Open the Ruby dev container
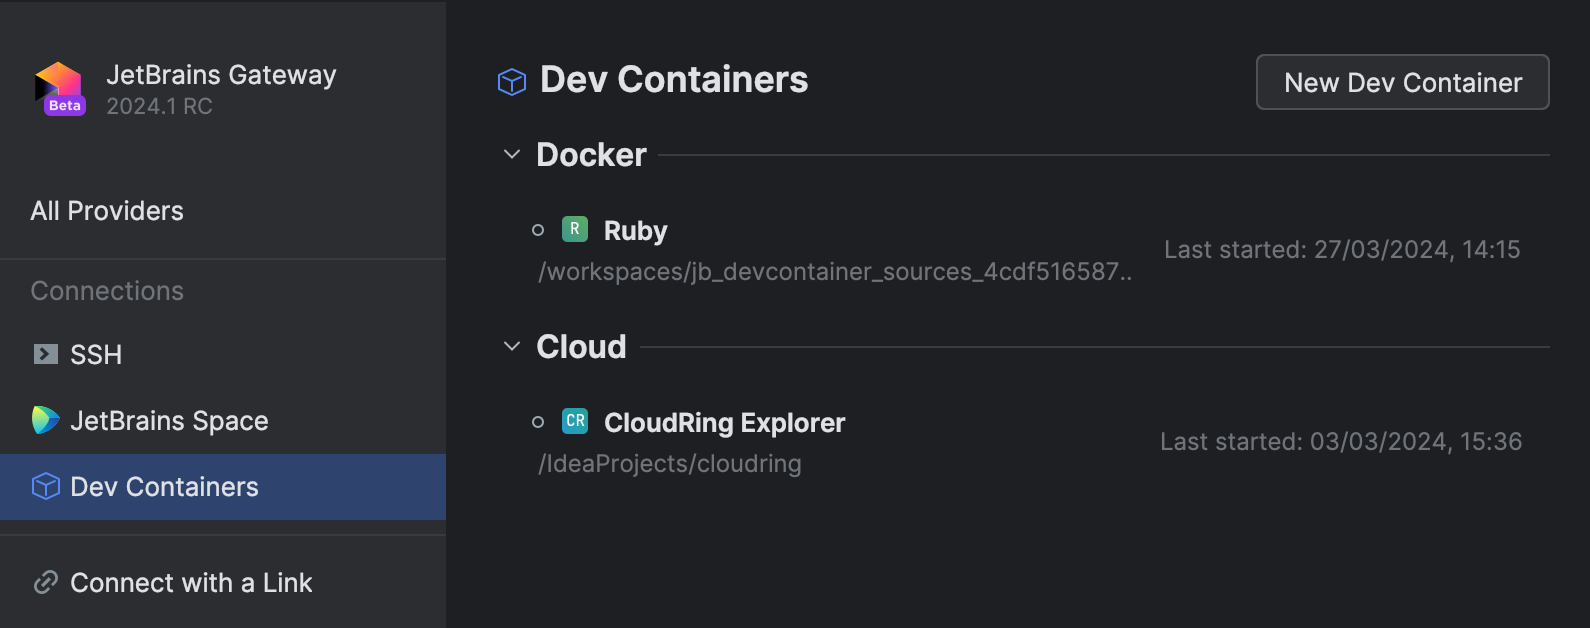This screenshot has height=628, width=1590. [x=1026, y=250]
